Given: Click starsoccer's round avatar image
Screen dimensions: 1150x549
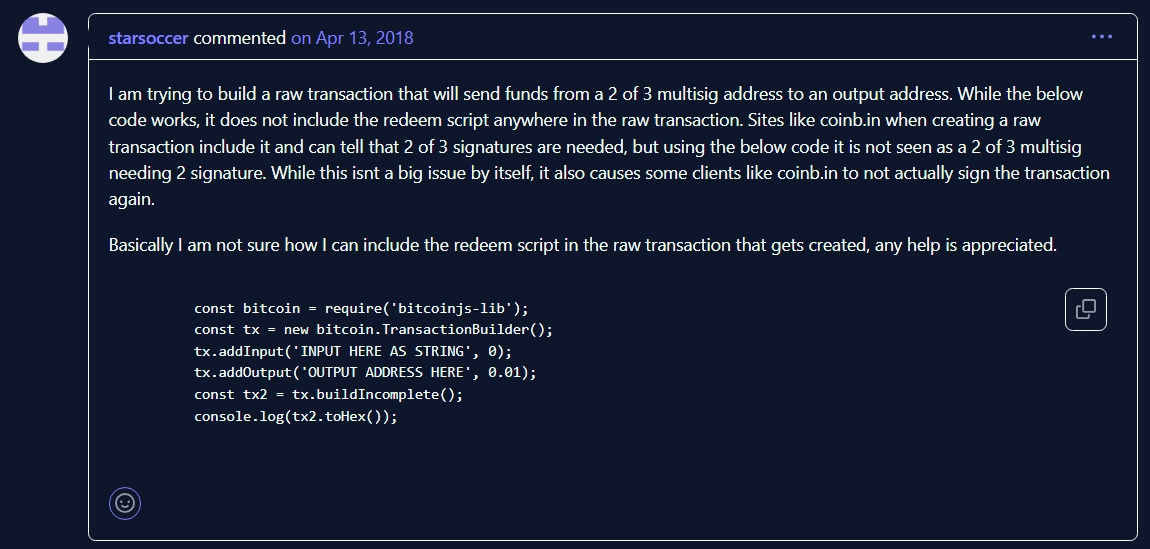Looking at the screenshot, I should pyautogui.click(x=43, y=37).
